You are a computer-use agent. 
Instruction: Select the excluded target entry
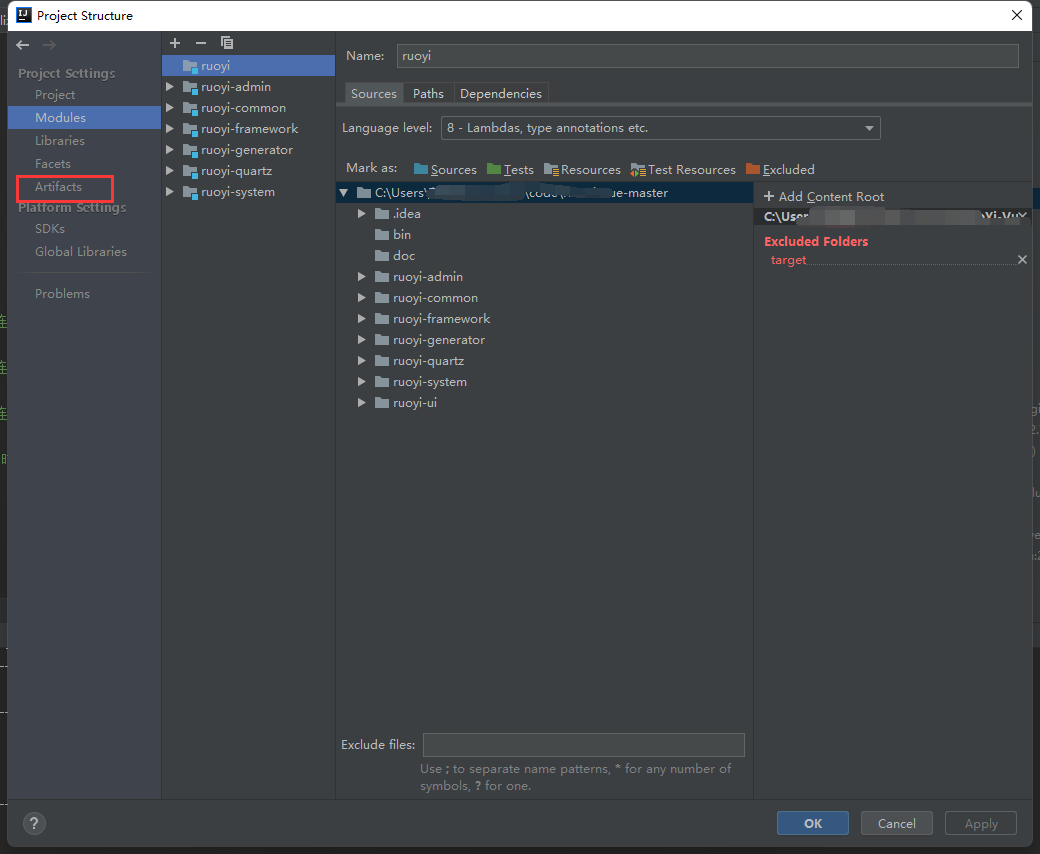pyautogui.click(x=789, y=260)
